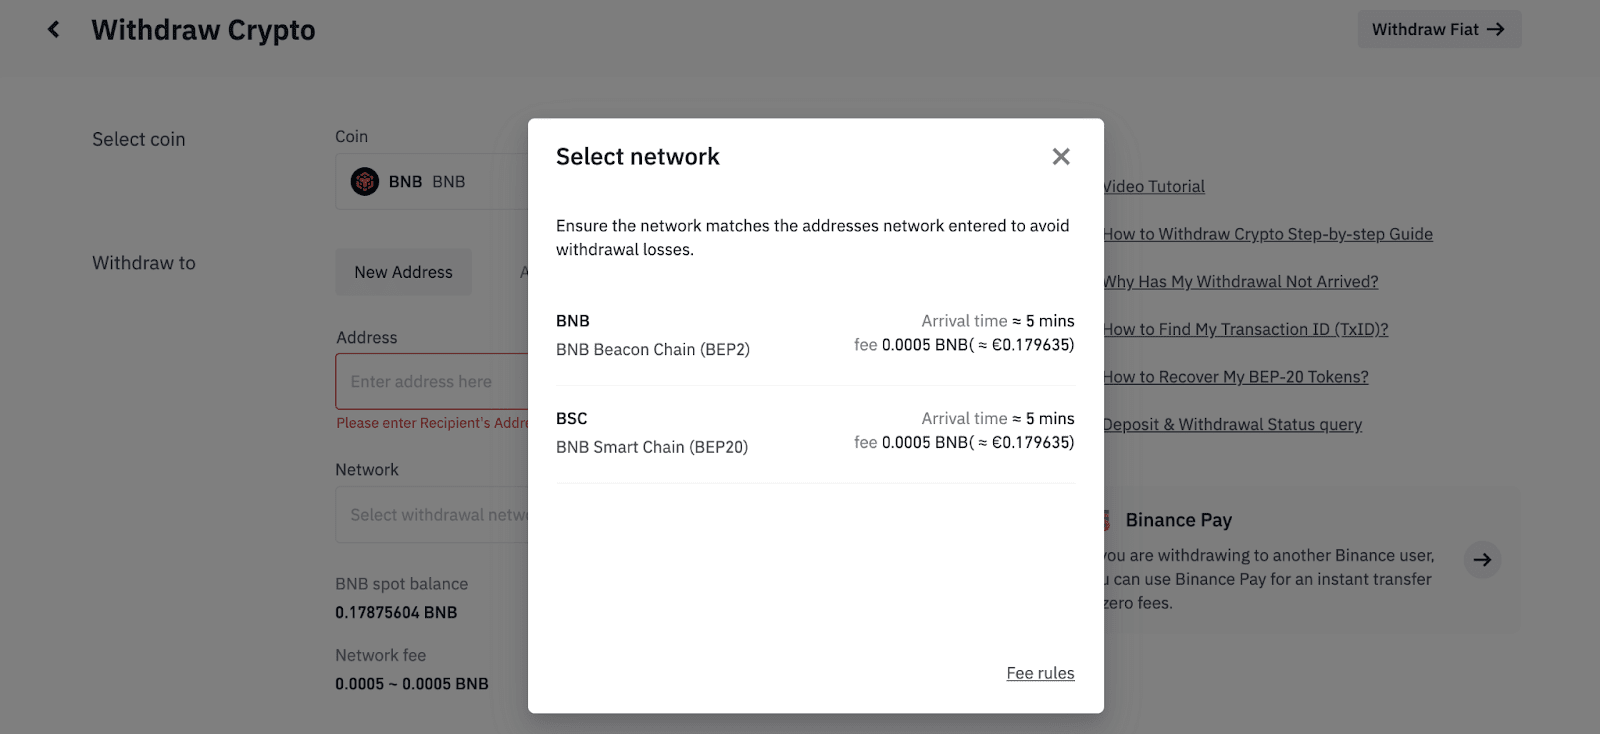Open the Fee rules link
Image resolution: width=1600 pixels, height=734 pixels.
click(1040, 673)
